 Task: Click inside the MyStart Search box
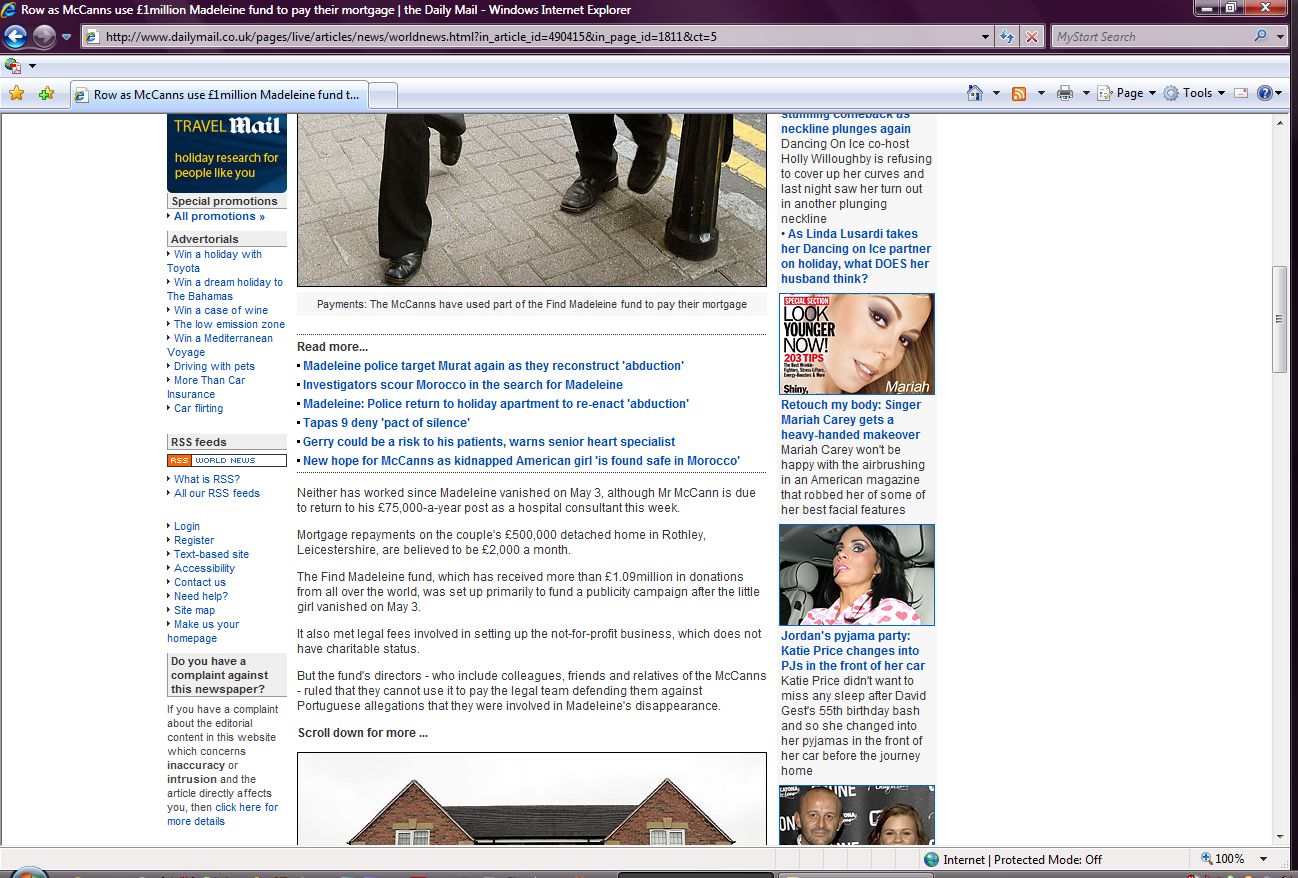[x=1150, y=37]
